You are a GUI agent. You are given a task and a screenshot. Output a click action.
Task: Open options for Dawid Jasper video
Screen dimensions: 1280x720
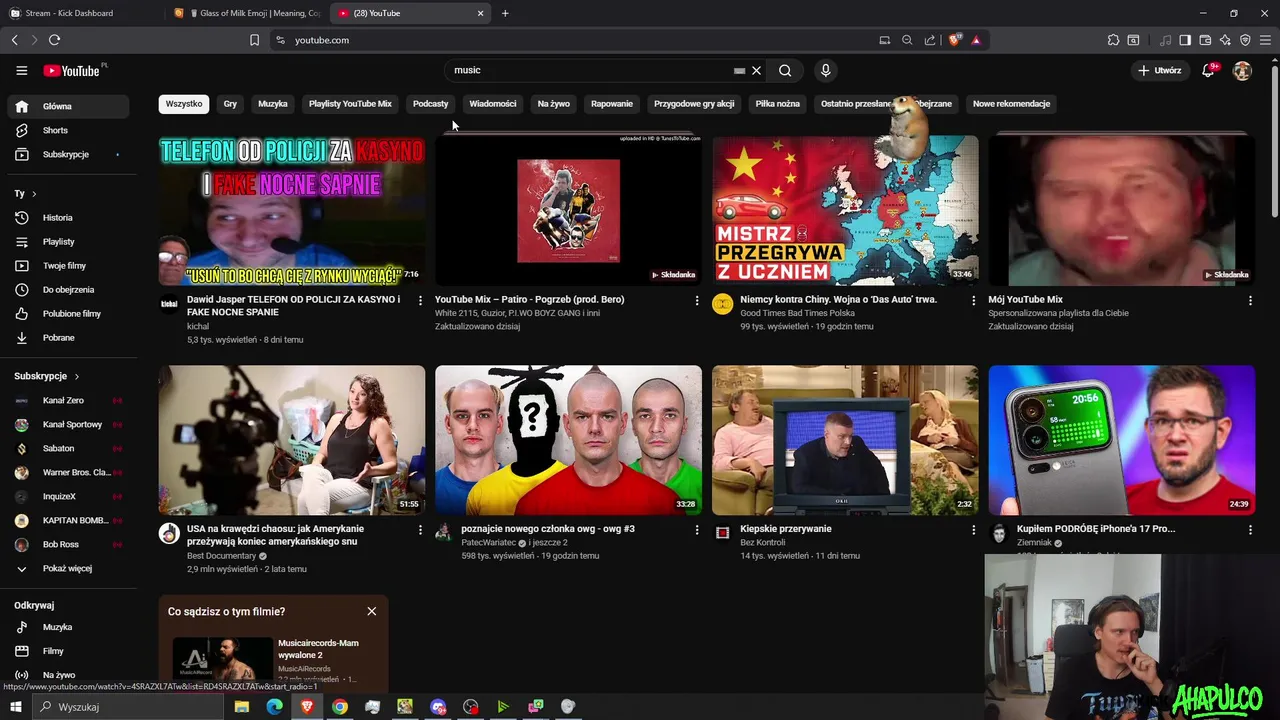(x=420, y=300)
